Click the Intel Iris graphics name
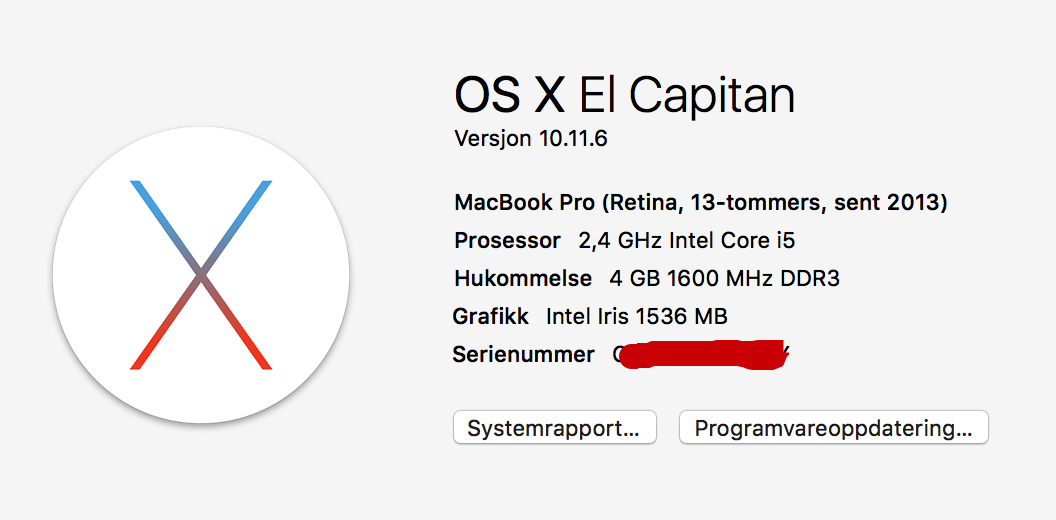The image size is (1056, 520). (587, 317)
